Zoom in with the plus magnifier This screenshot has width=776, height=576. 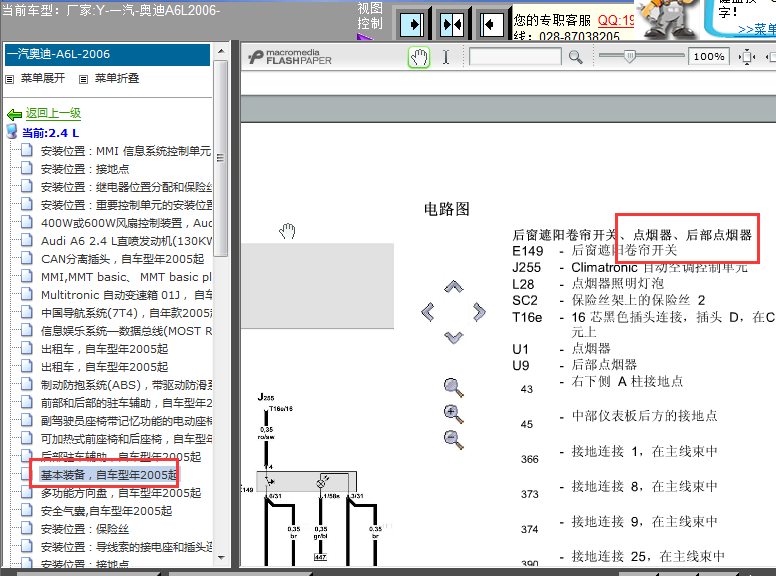pos(453,414)
